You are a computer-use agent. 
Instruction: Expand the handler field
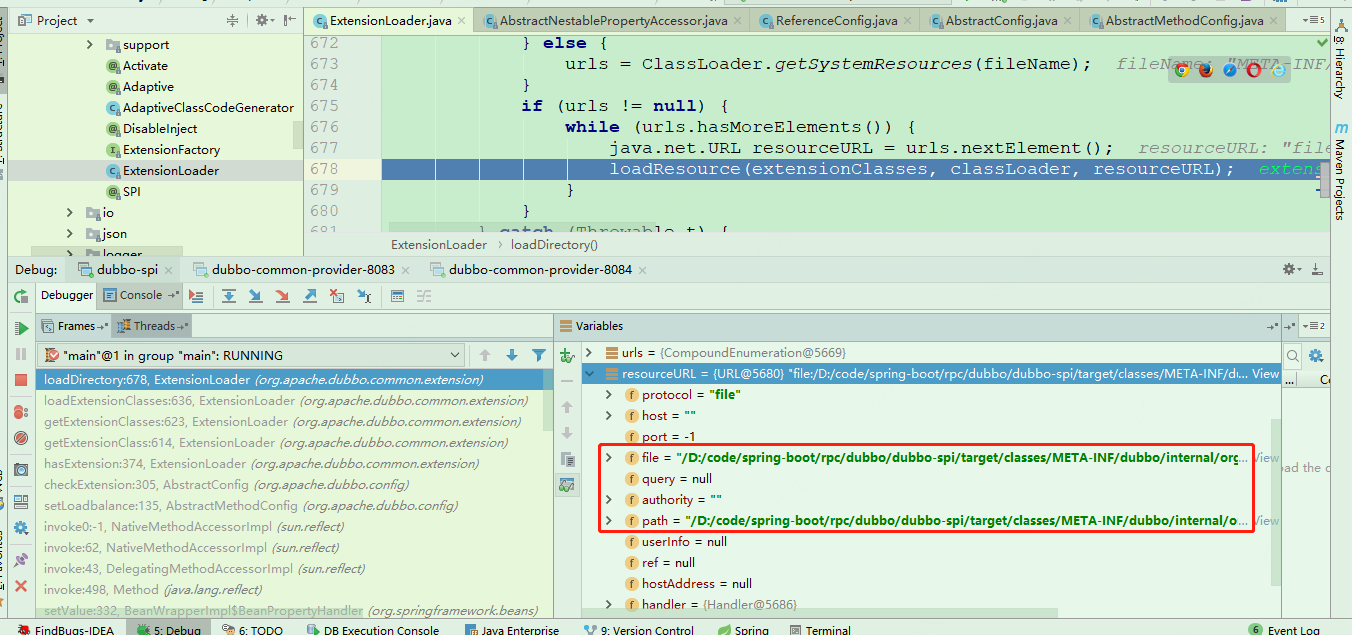point(609,605)
